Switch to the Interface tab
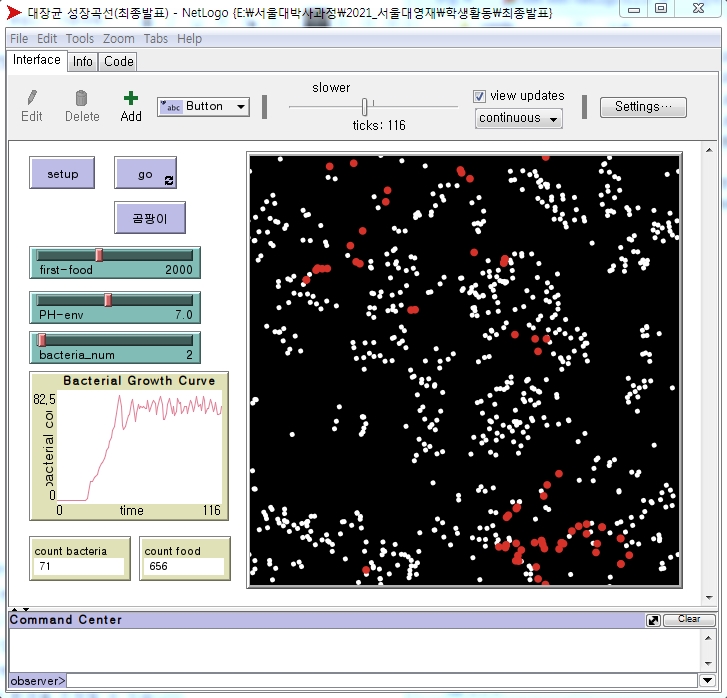The image size is (727, 698). (37, 60)
